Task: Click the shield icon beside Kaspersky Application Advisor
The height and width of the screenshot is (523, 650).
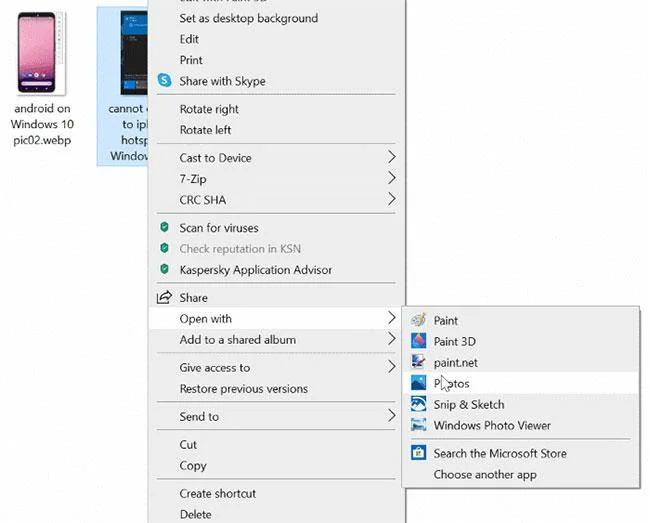Action: pos(164,269)
